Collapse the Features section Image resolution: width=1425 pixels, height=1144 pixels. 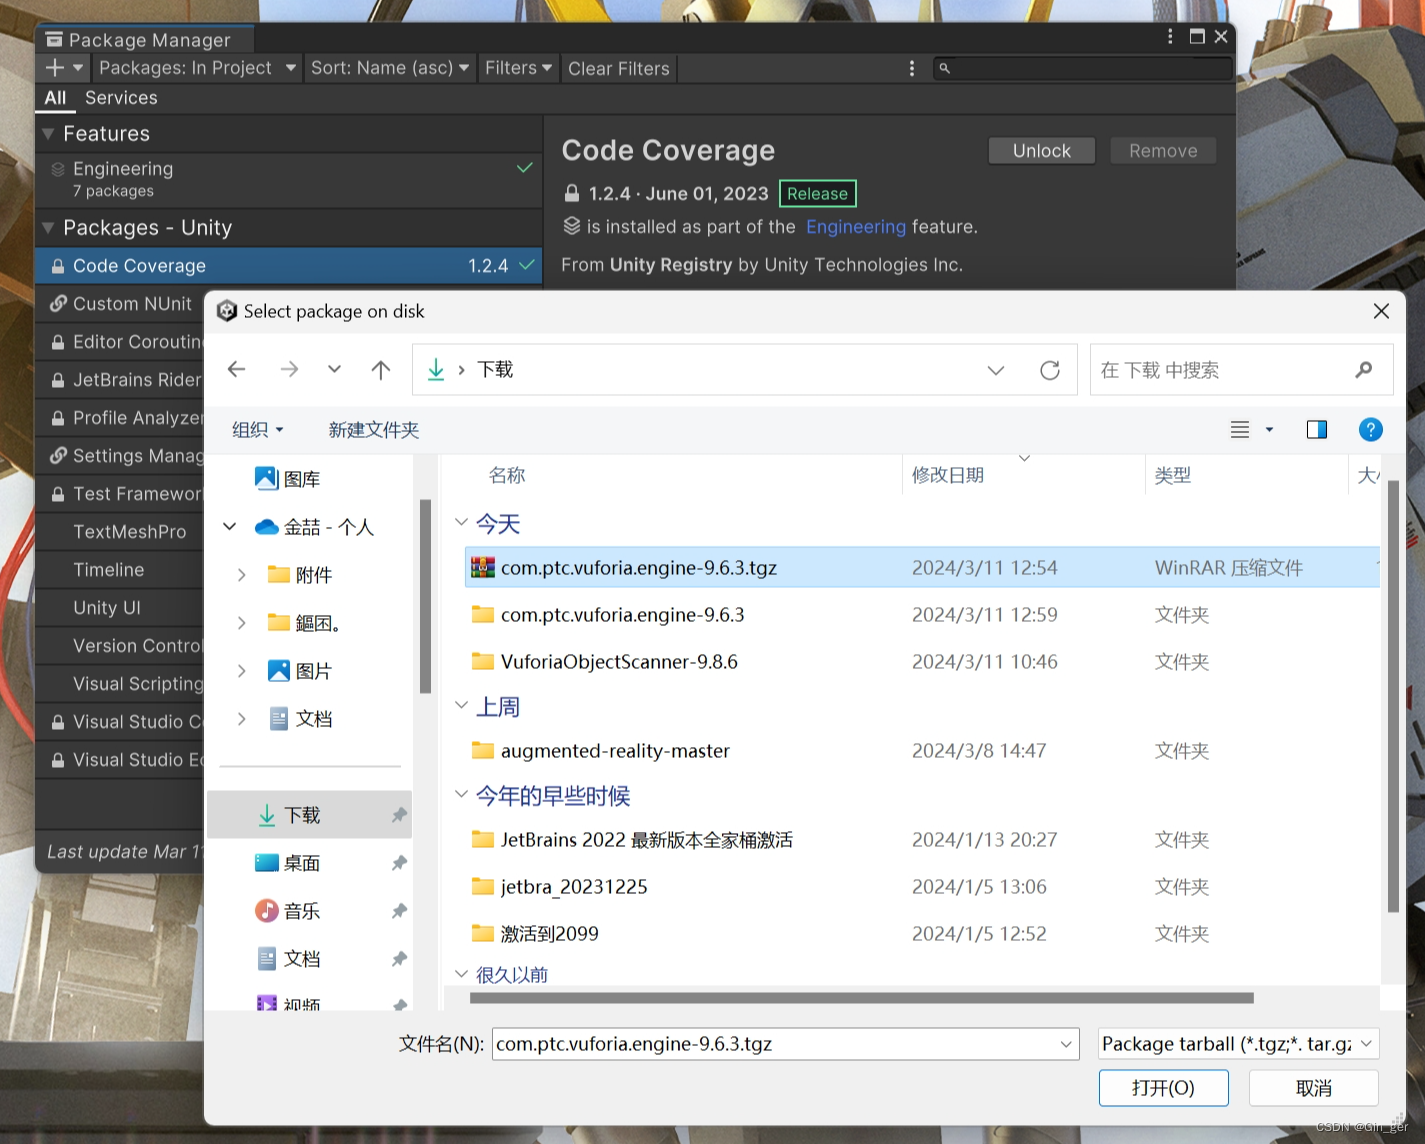(48, 133)
